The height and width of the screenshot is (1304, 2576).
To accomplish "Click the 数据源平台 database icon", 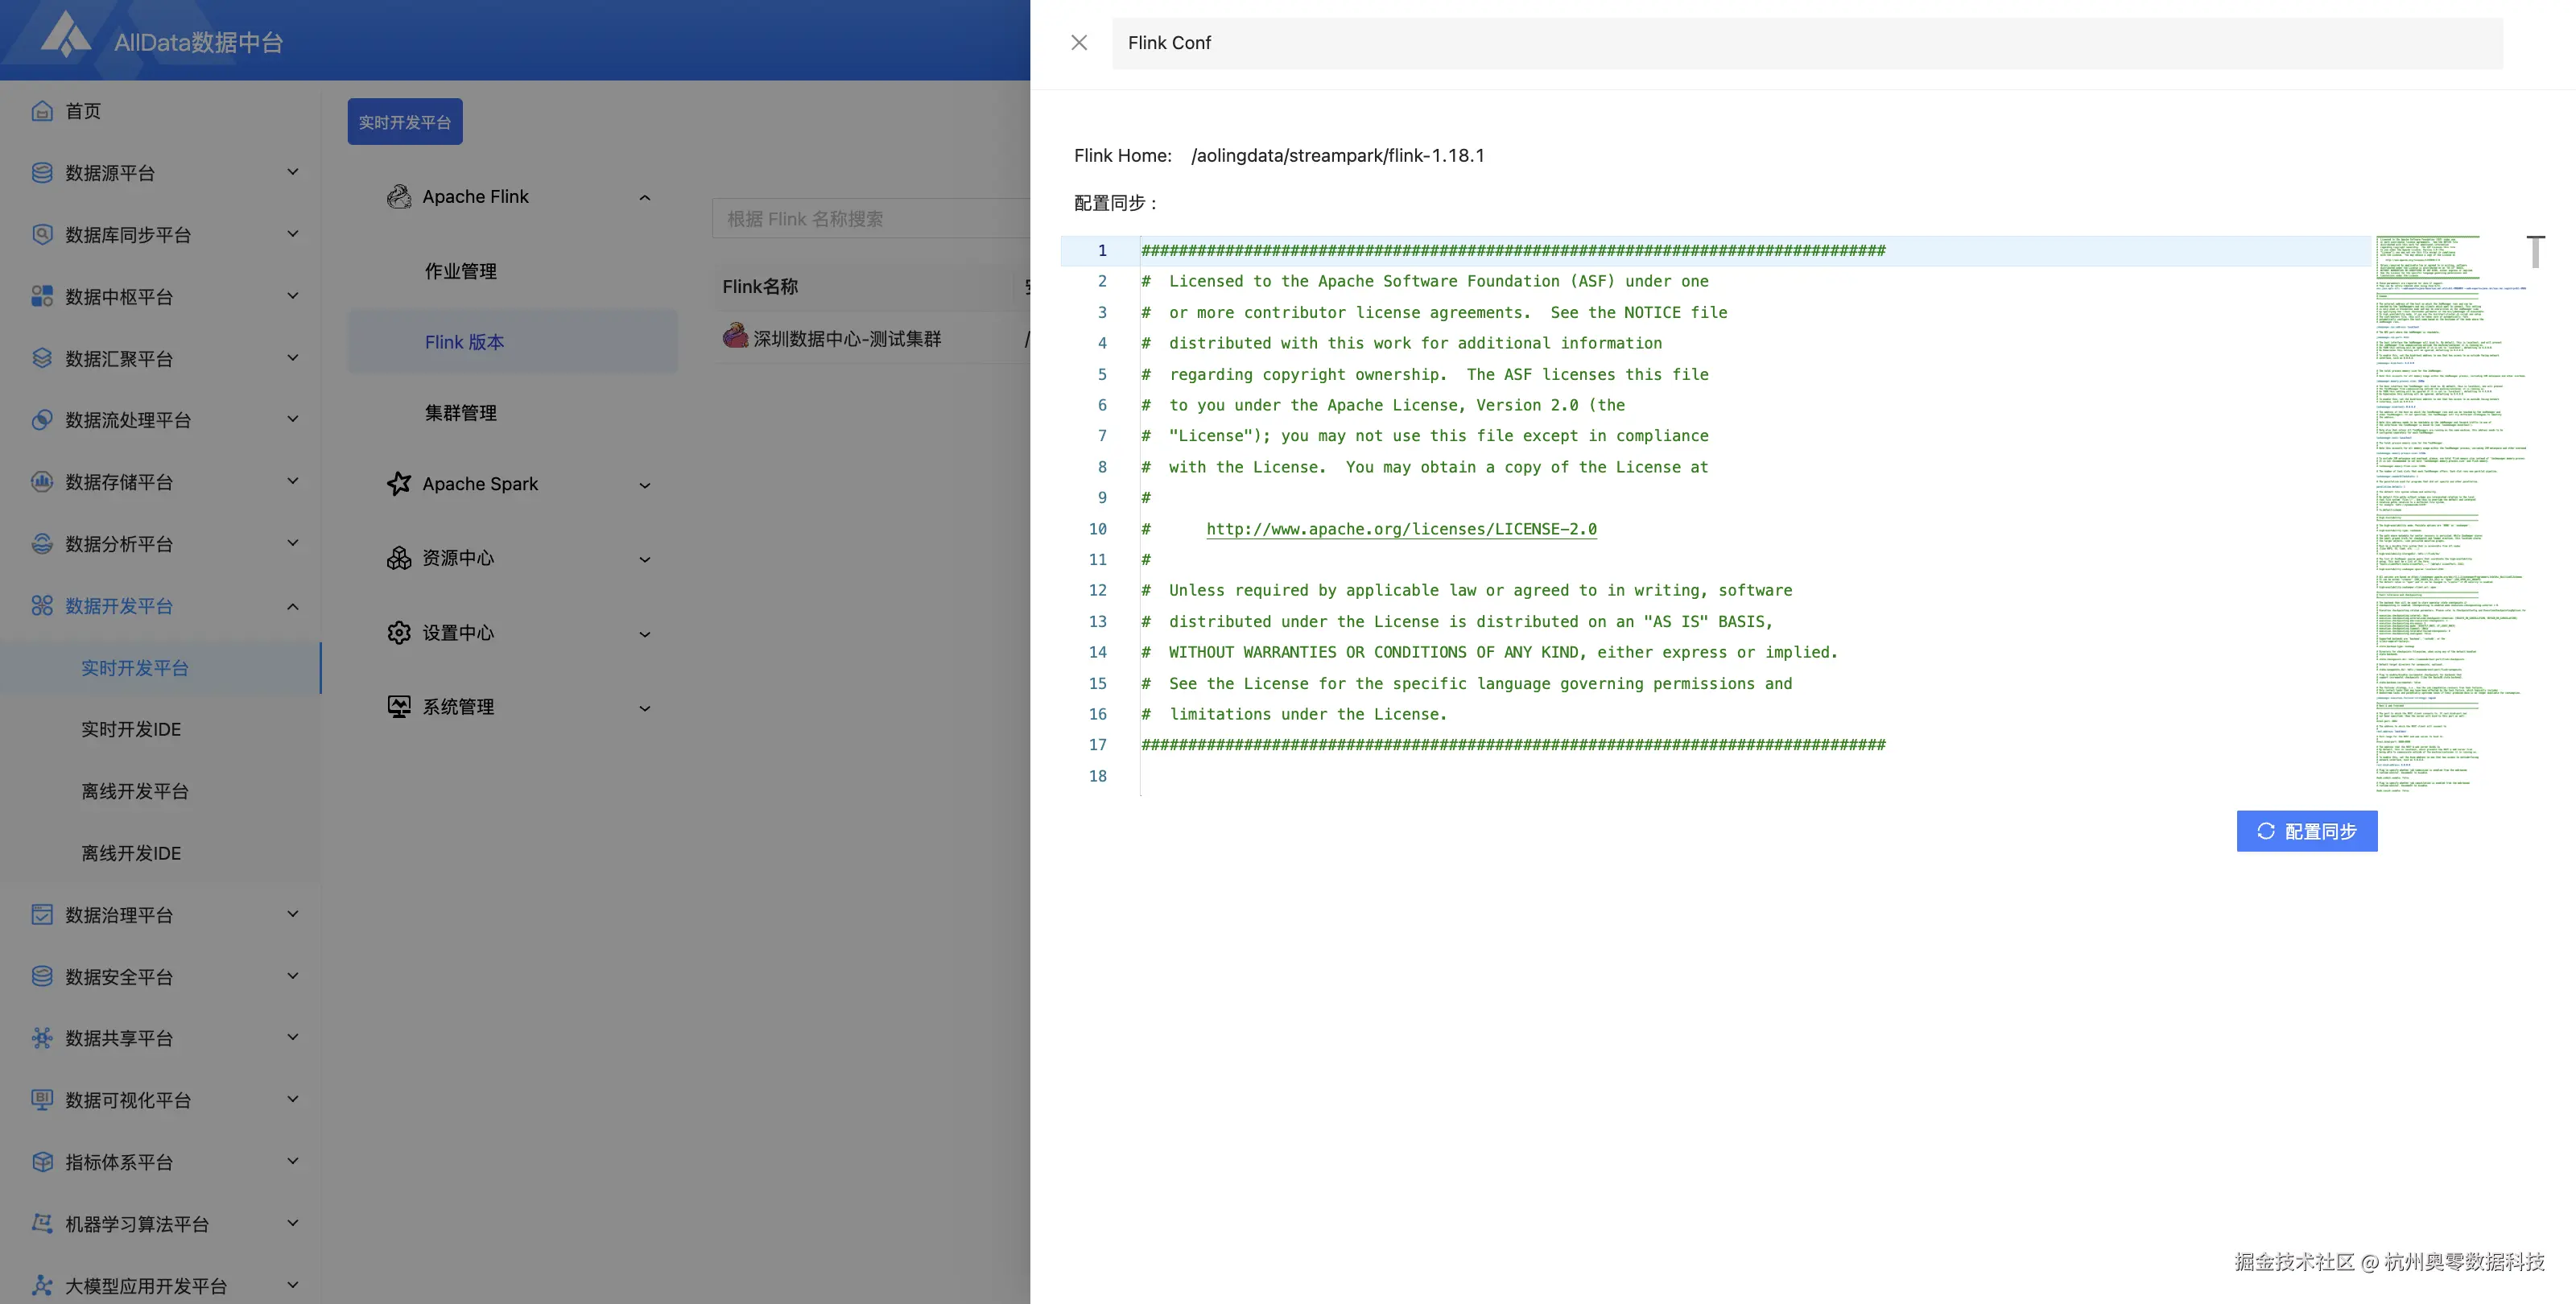I will click(x=42, y=173).
